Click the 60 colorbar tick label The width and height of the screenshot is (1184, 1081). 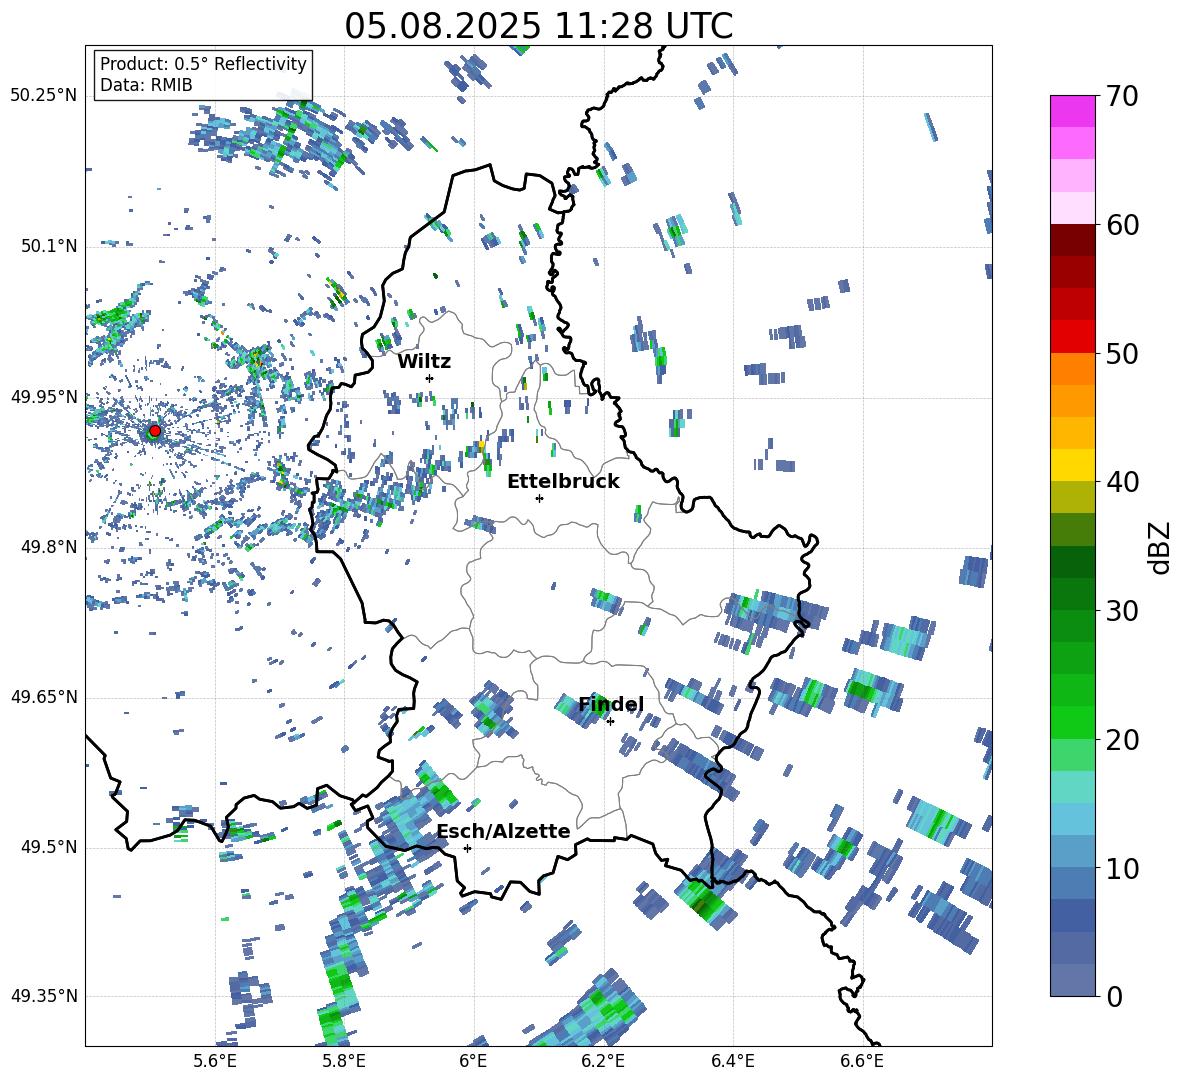[1122, 225]
